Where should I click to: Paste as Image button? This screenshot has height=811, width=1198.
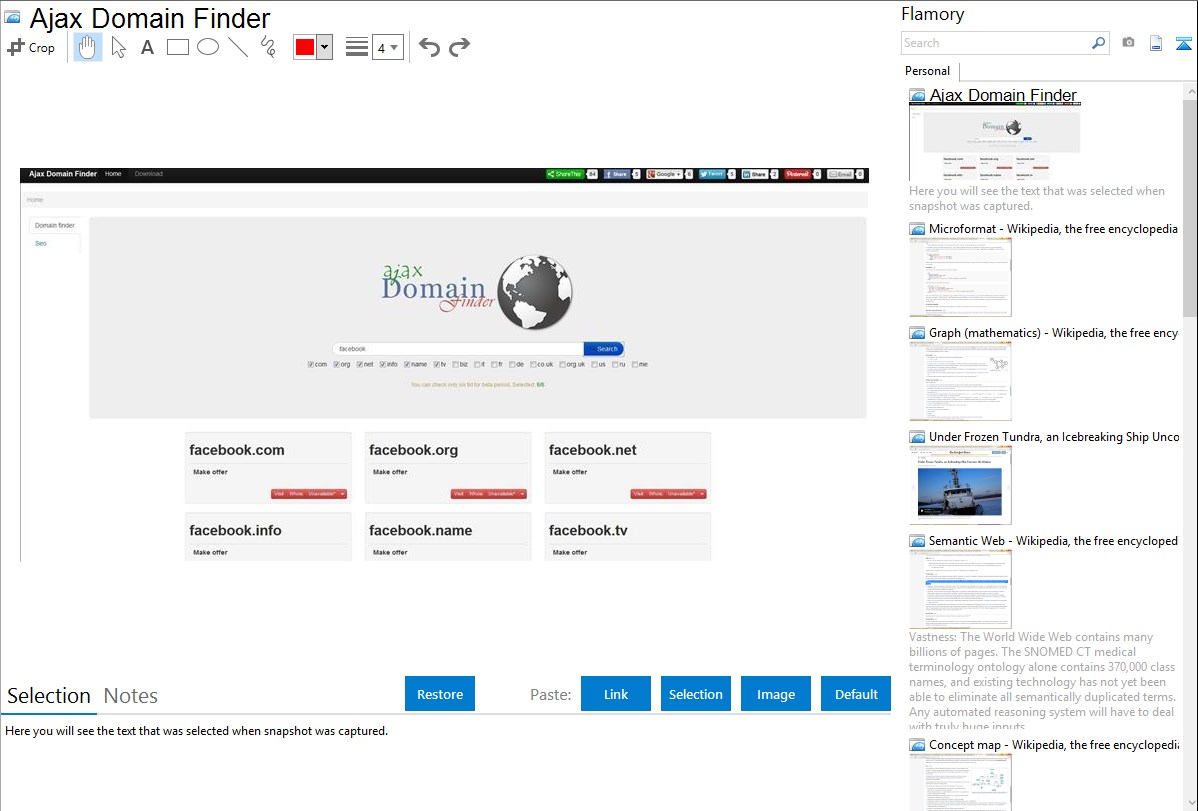(x=776, y=694)
